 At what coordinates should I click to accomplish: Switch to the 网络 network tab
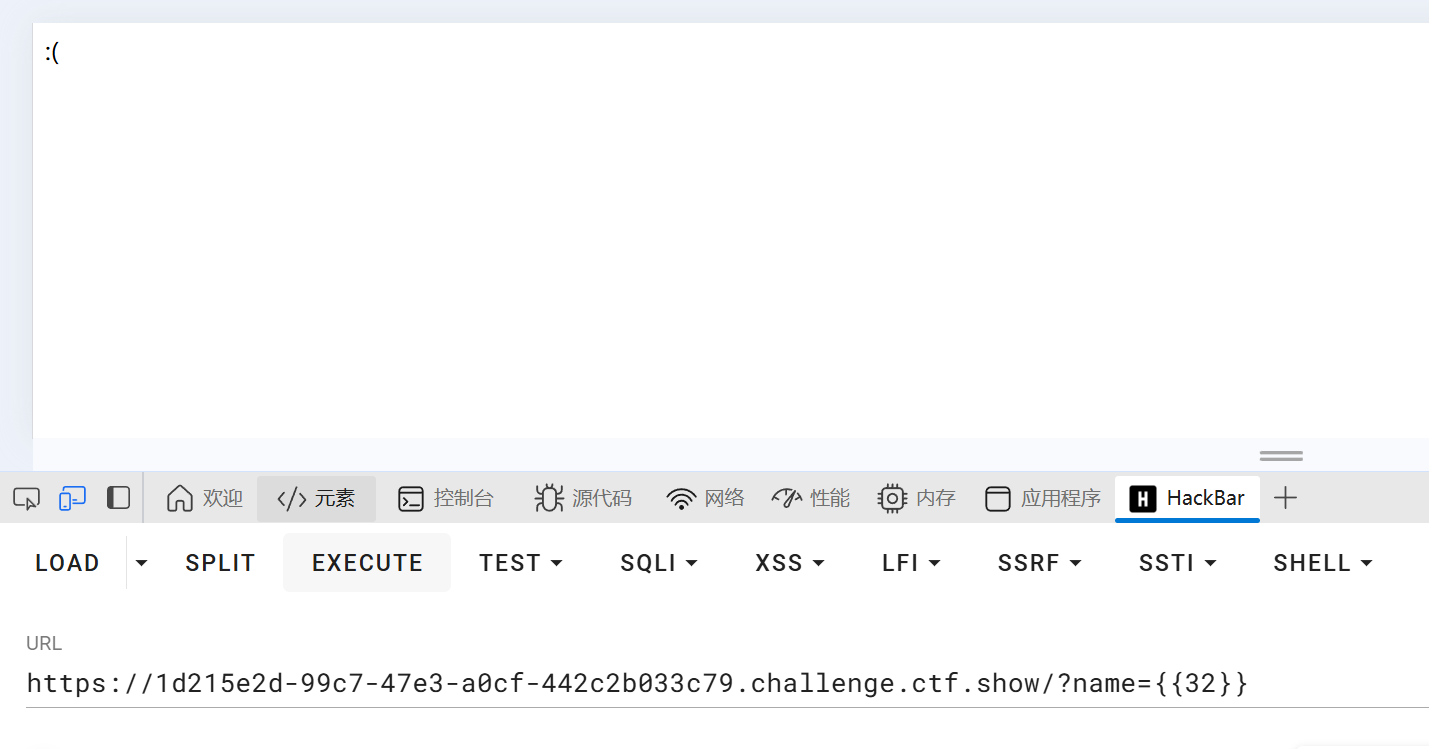click(705, 498)
